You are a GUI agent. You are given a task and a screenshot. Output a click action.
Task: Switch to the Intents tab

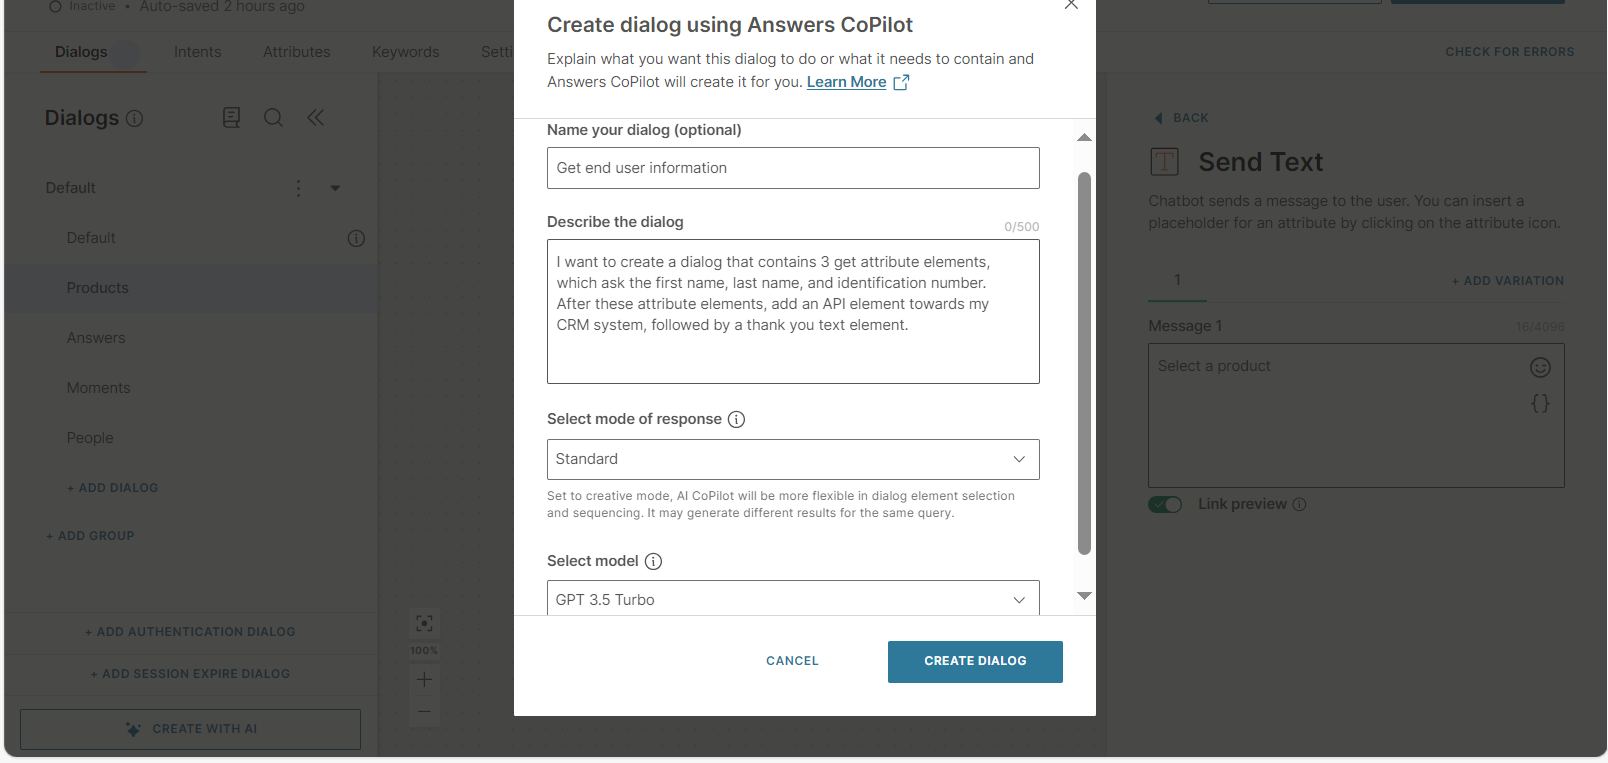[x=197, y=52]
